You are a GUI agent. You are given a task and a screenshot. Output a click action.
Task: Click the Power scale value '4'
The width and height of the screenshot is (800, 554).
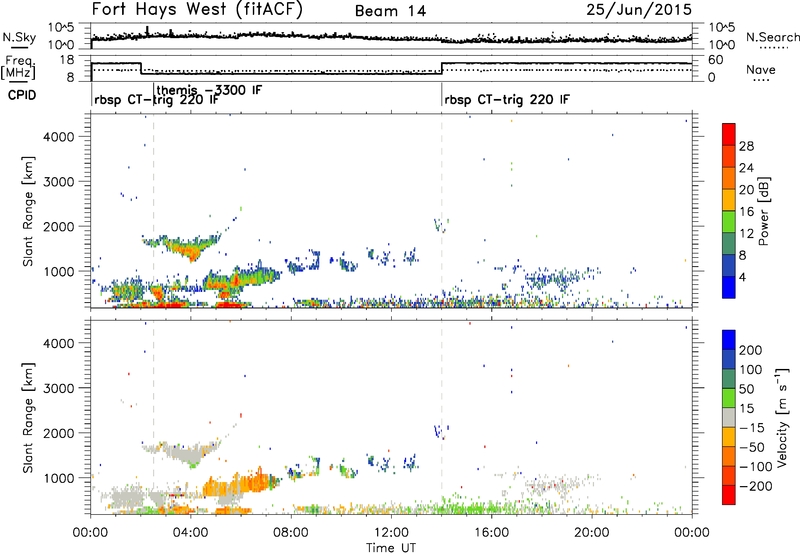tap(742, 277)
